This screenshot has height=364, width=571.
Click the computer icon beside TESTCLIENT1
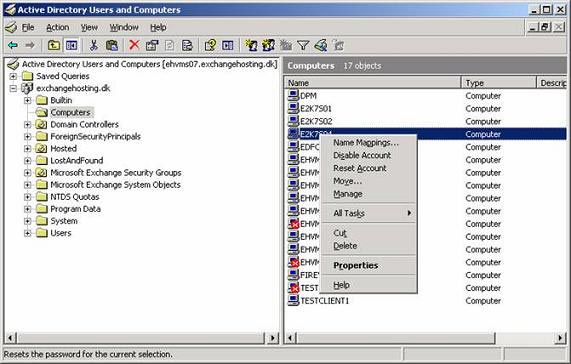pyautogui.click(x=294, y=300)
